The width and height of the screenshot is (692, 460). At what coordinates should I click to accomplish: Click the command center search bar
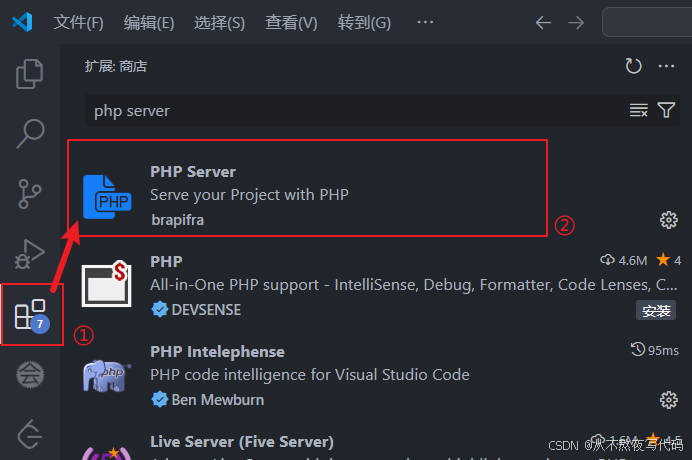pos(647,22)
